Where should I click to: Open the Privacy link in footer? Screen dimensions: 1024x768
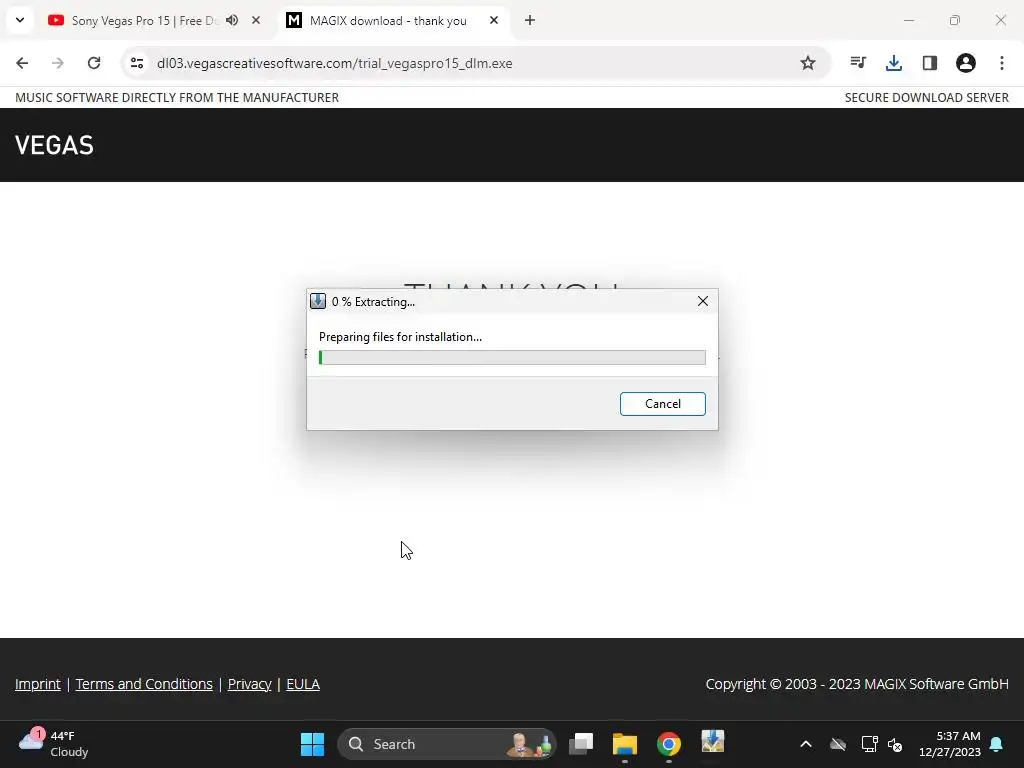tap(249, 684)
